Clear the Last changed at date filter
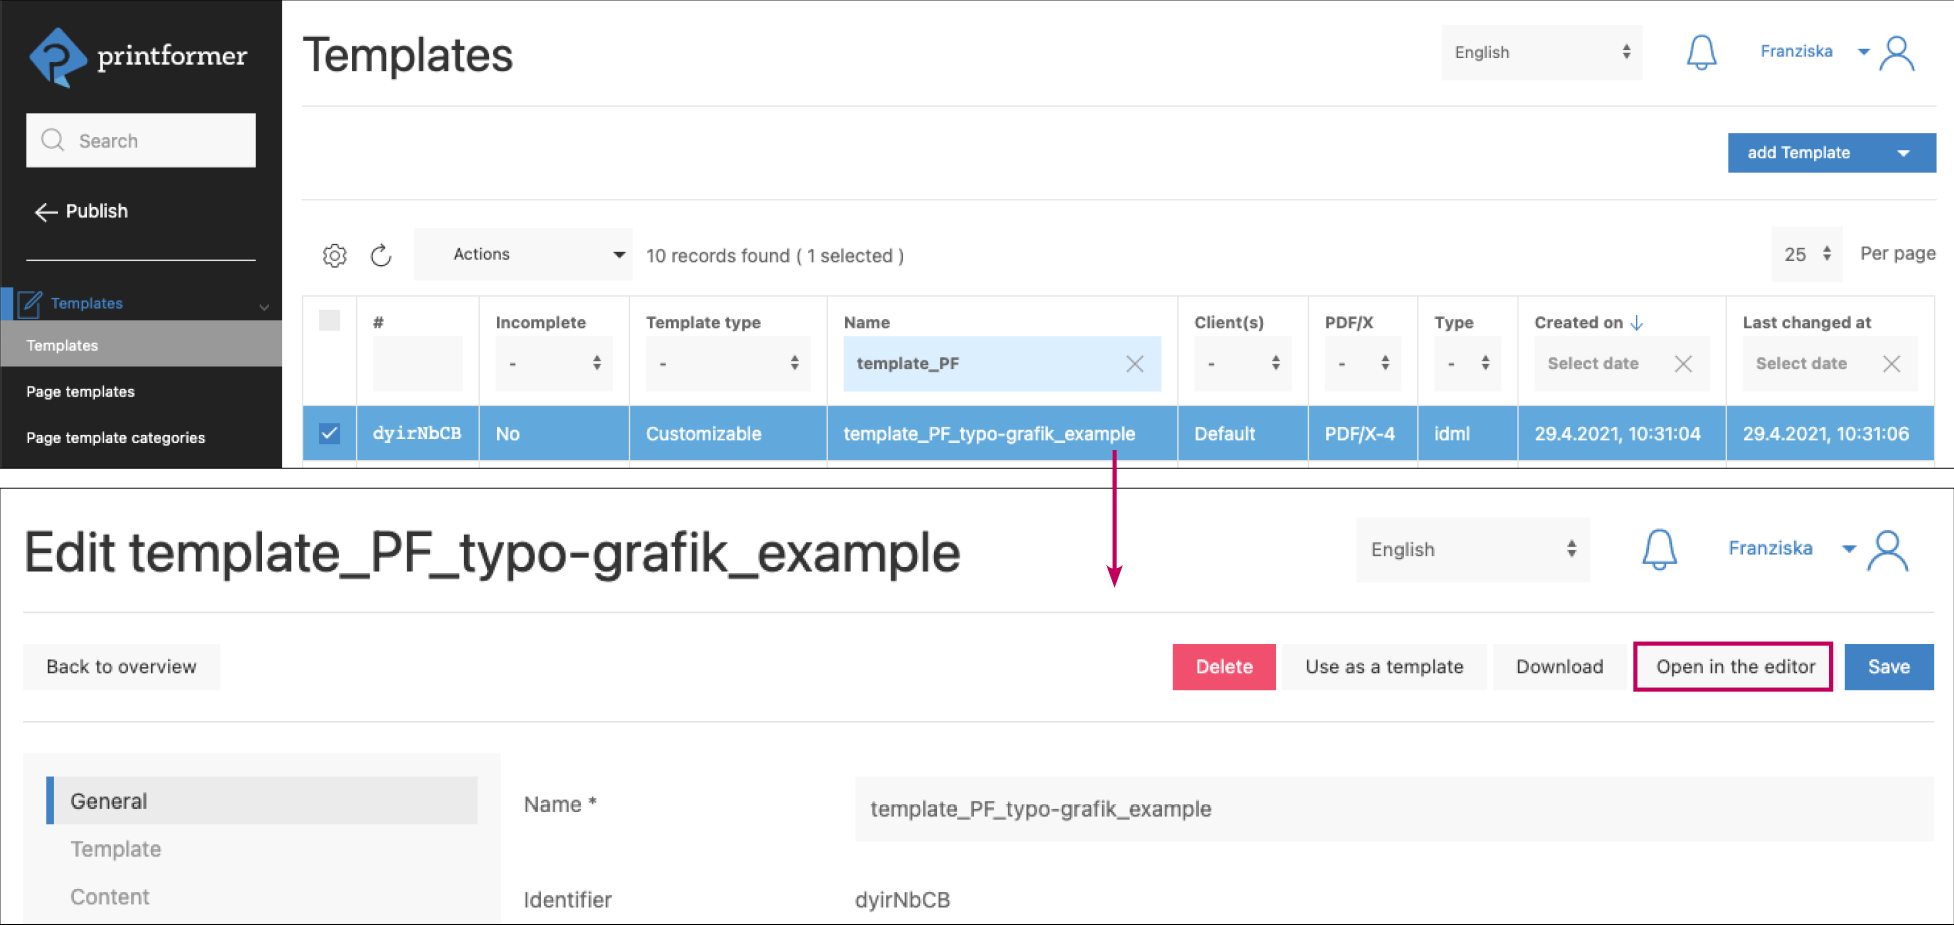This screenshot has height=925, width=1954. click(x=1891, y=364)
